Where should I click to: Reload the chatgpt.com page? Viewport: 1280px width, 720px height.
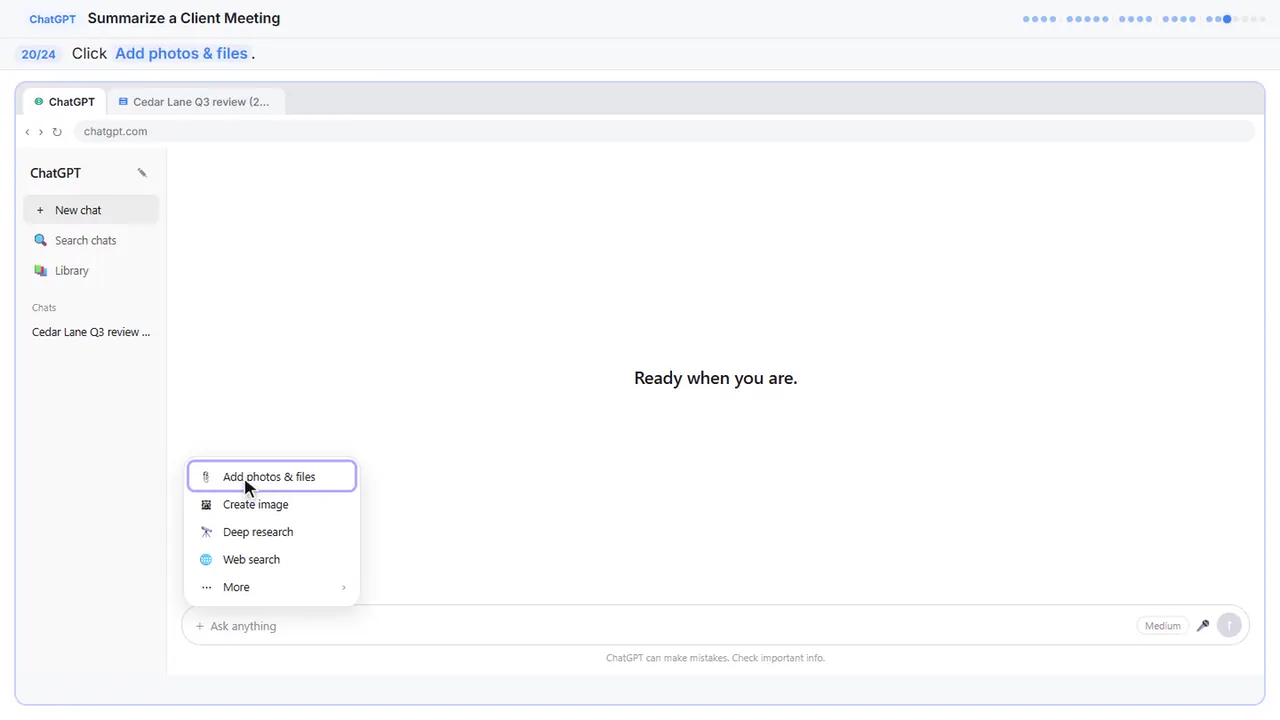tap(57, 132)
